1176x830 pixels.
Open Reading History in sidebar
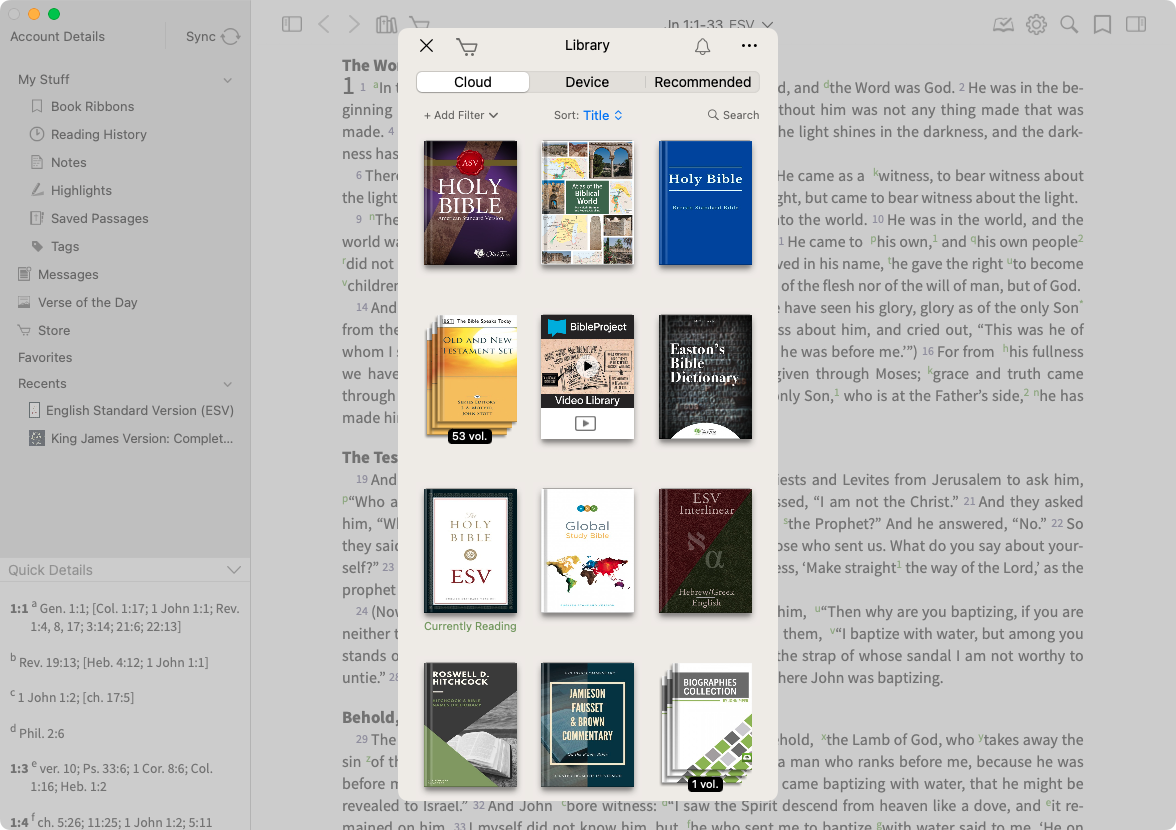98,134
